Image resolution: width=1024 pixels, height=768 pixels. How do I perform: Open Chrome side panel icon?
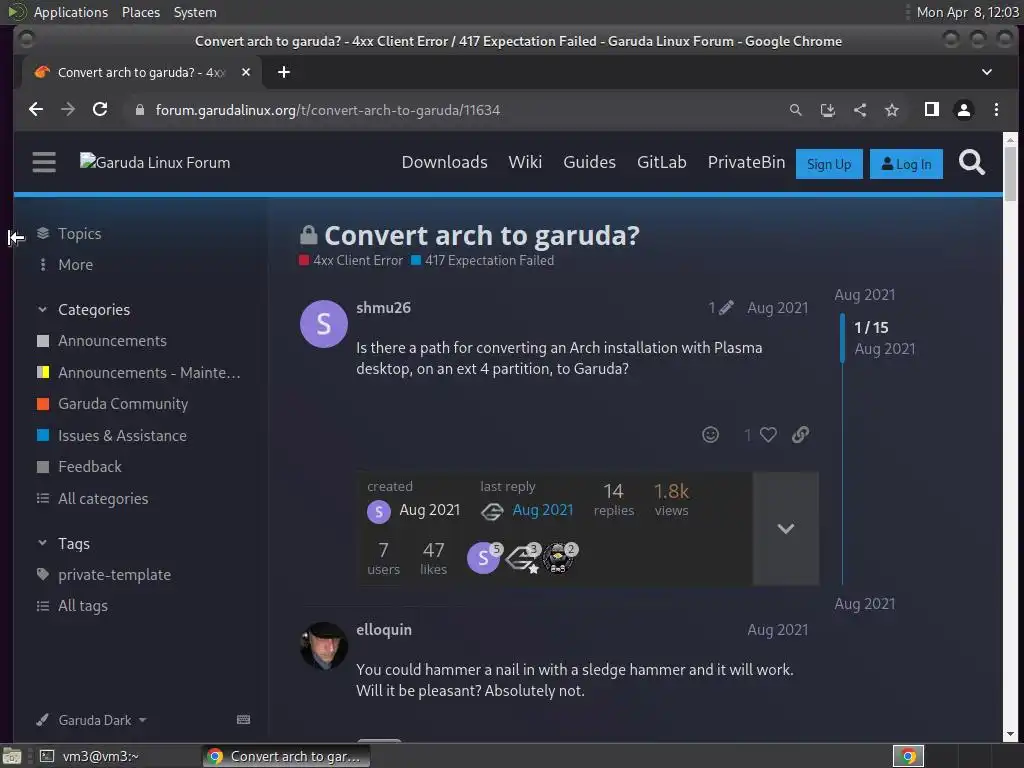(x=932, y=109)
